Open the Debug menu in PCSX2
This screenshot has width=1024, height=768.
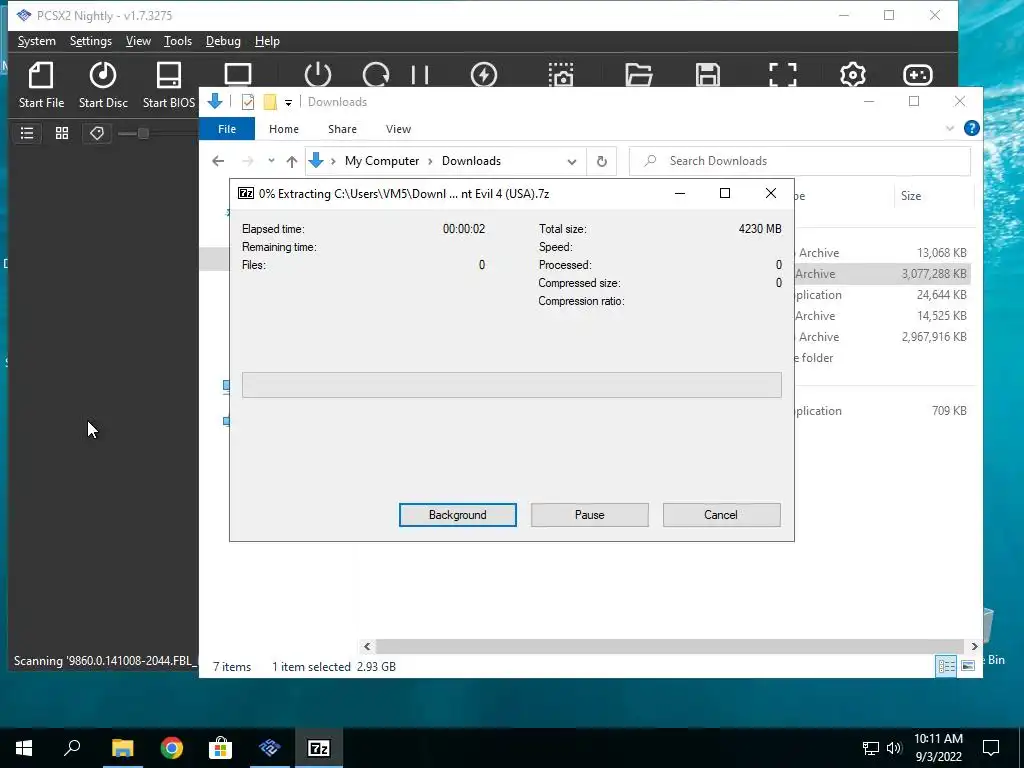[x=223, y=41]
